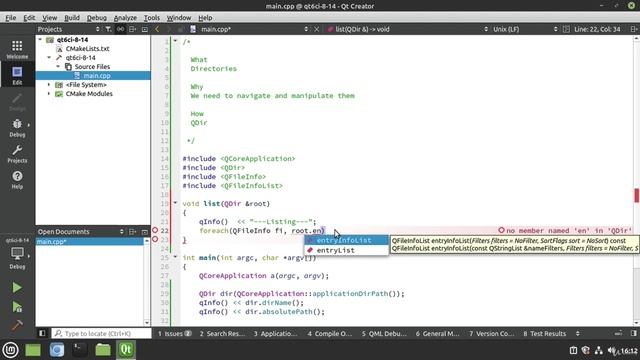Image resolution: width=640 pixels, height=360 pixels.
Task: Toggle the right sidebar visibility
Action: click(x=633, y=333)
